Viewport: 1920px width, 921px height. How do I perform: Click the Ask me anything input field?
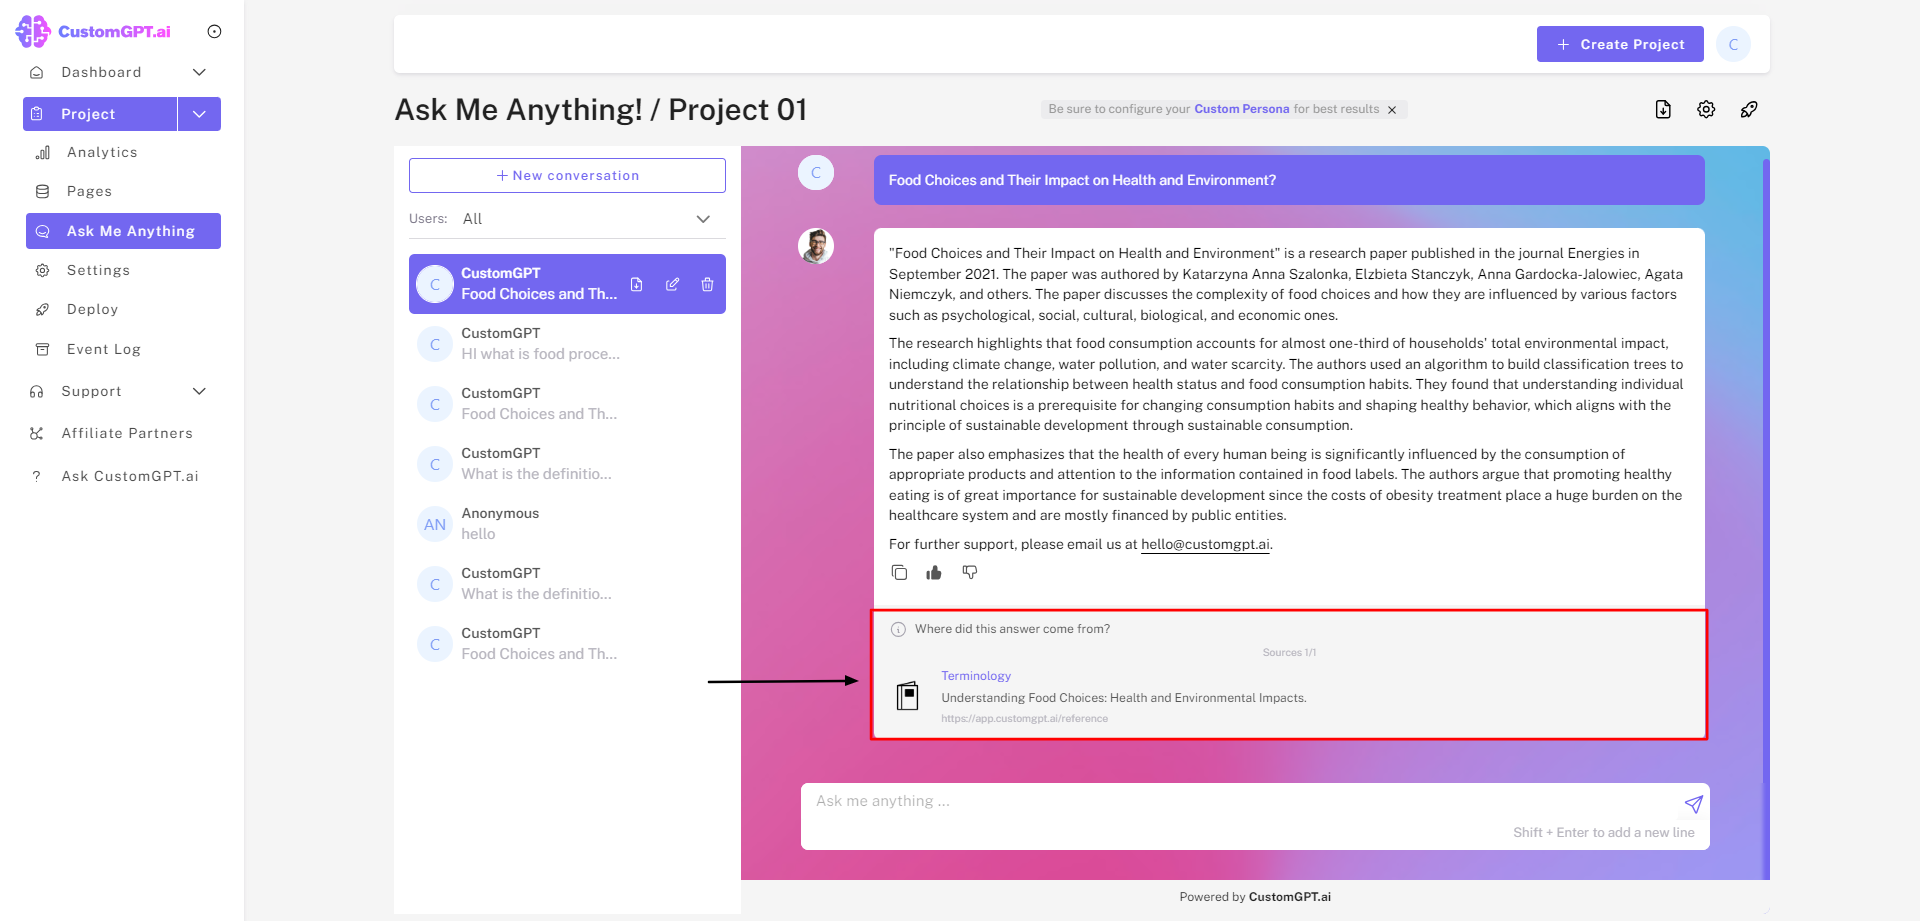(1240, 802)
